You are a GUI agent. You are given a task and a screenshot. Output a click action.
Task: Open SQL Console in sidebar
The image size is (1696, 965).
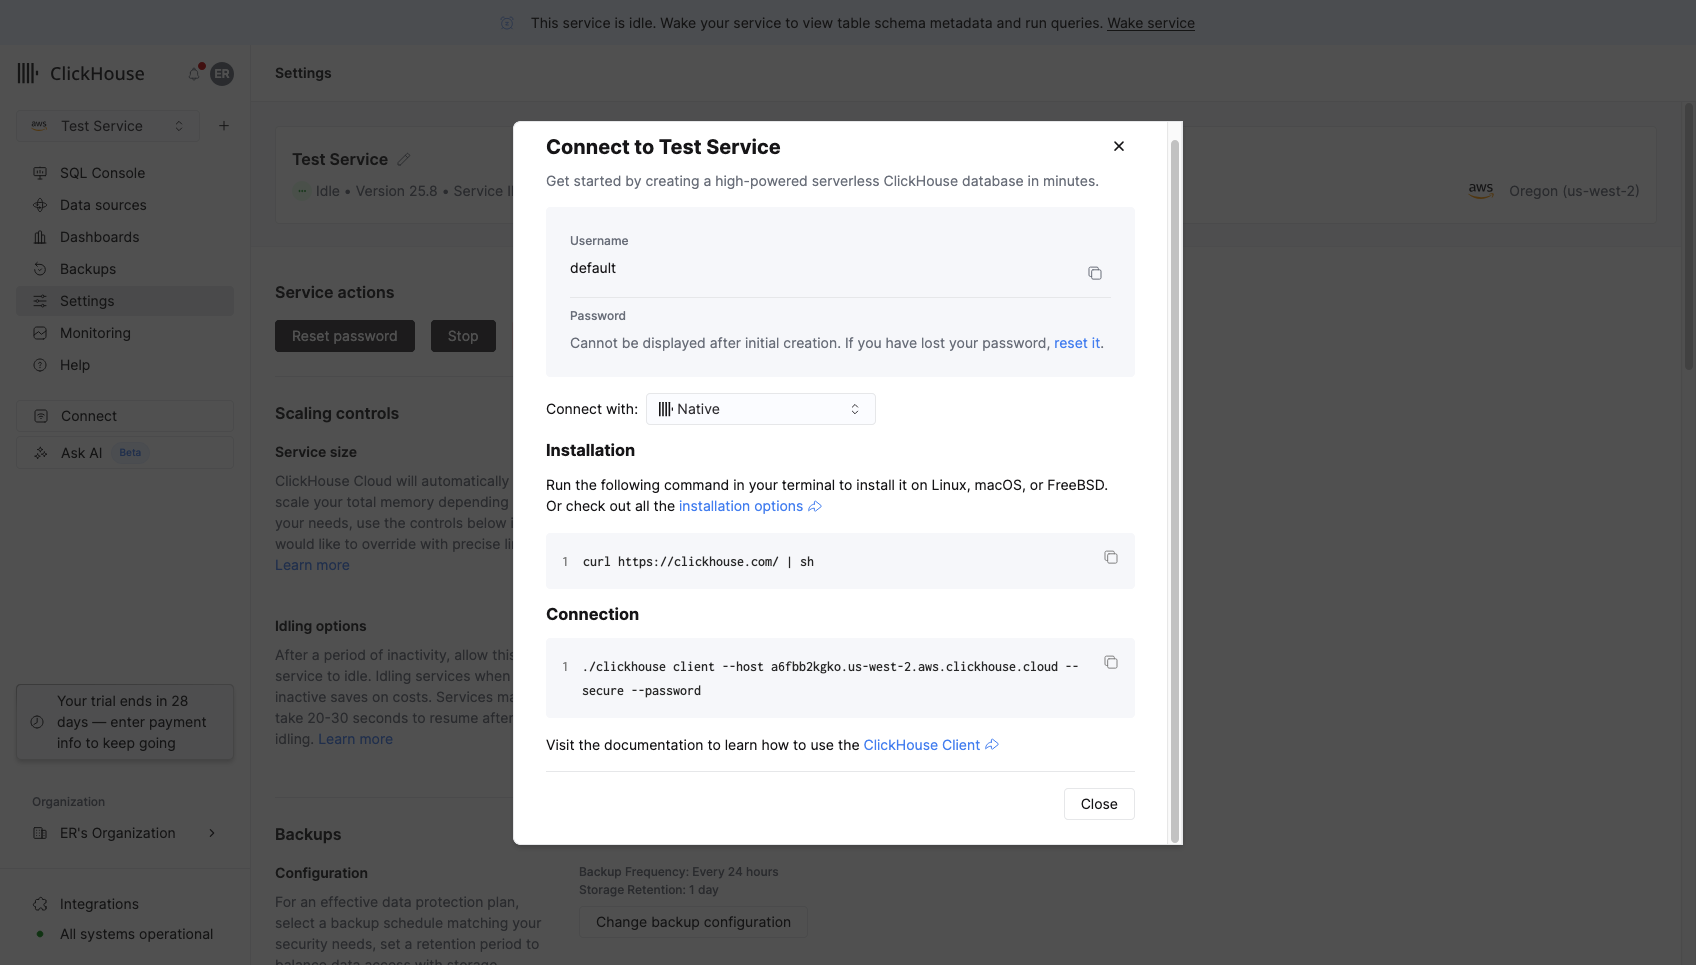[x=125, y=173]
